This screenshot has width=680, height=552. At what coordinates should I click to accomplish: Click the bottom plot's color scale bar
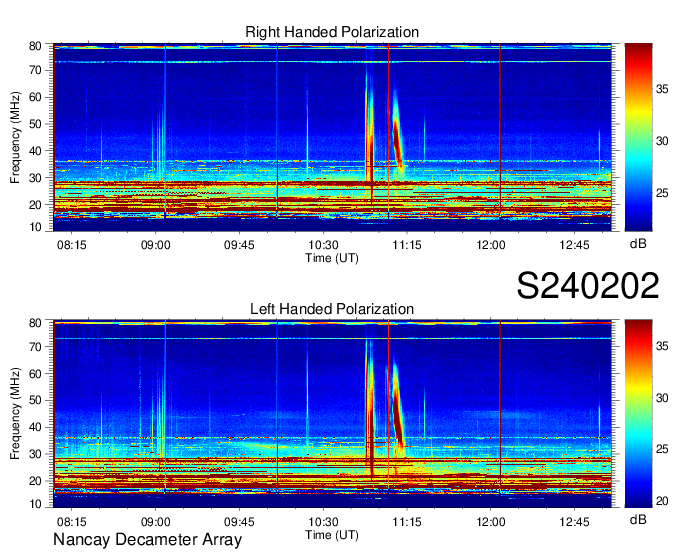[638, 414]
